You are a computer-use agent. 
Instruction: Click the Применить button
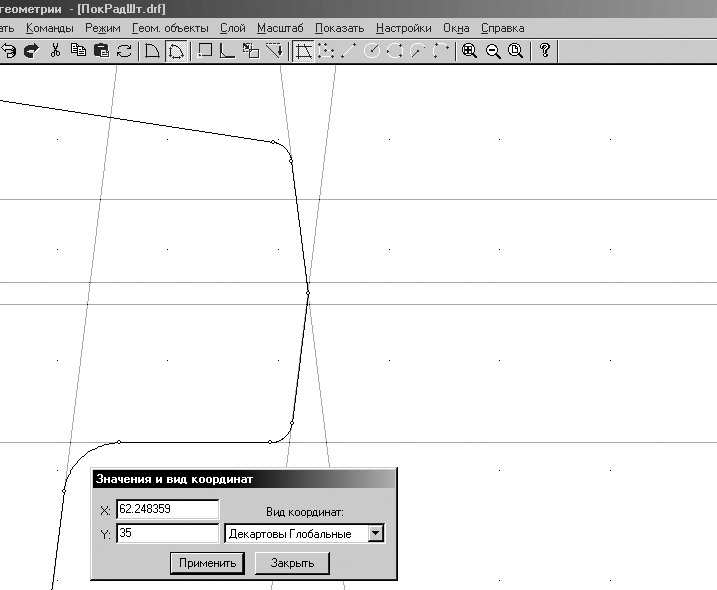tap(207, 563)
